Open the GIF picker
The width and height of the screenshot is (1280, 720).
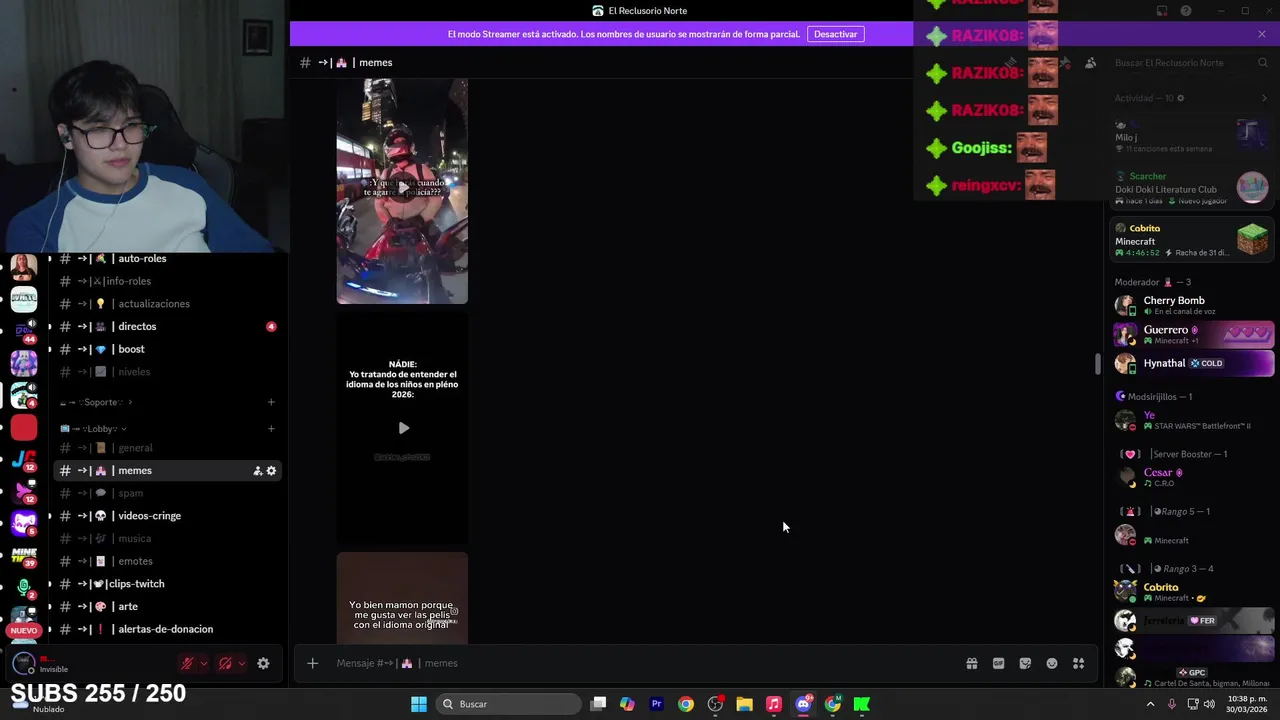[998, 663]
